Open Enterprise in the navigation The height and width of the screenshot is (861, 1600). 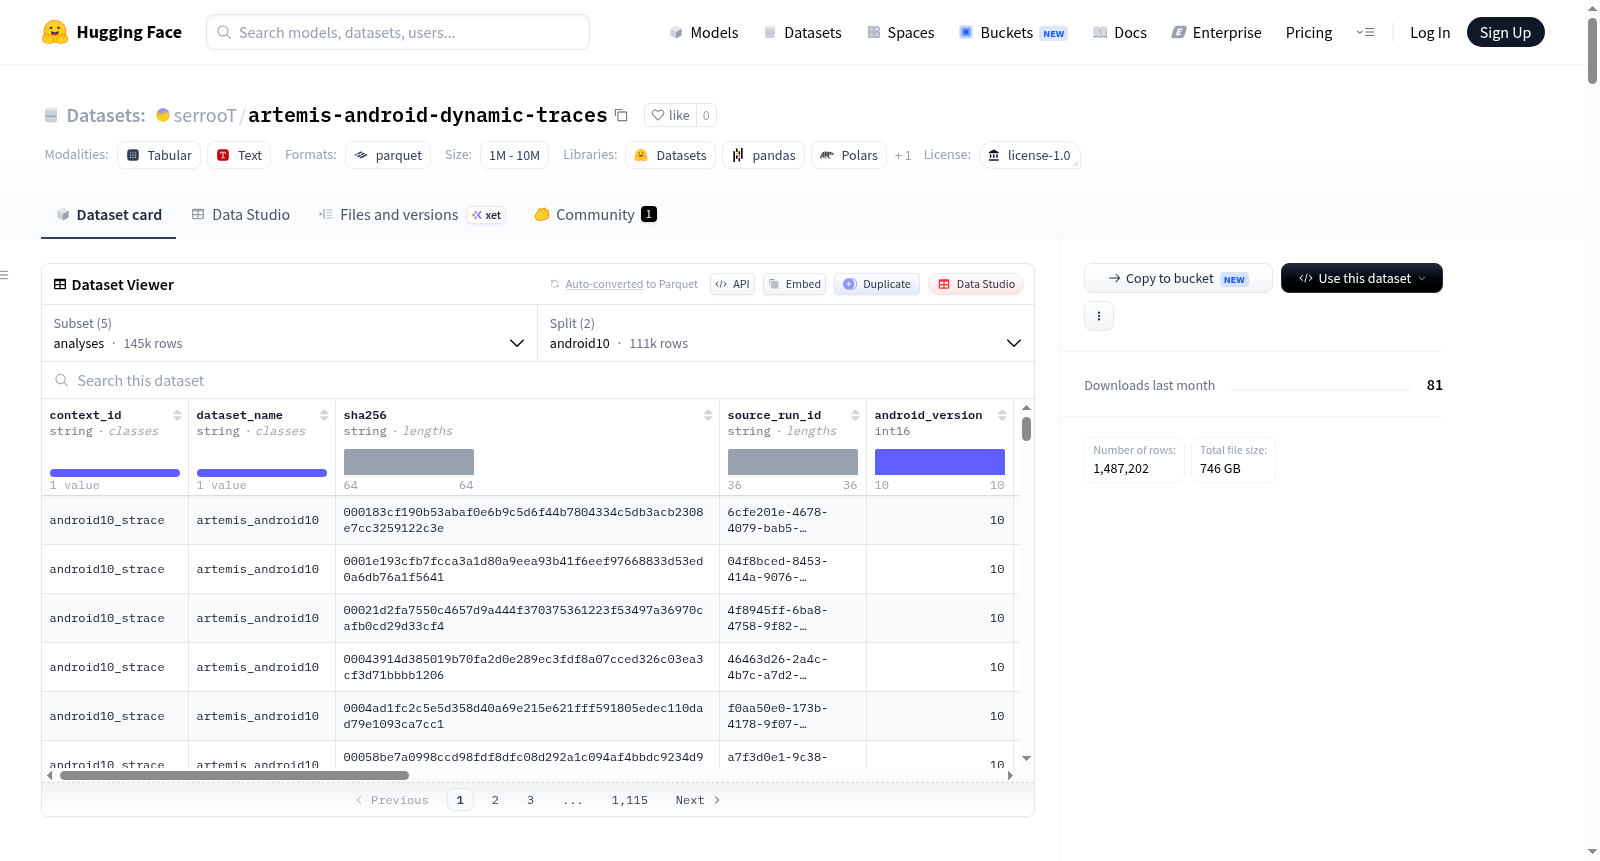[1216, 32]
